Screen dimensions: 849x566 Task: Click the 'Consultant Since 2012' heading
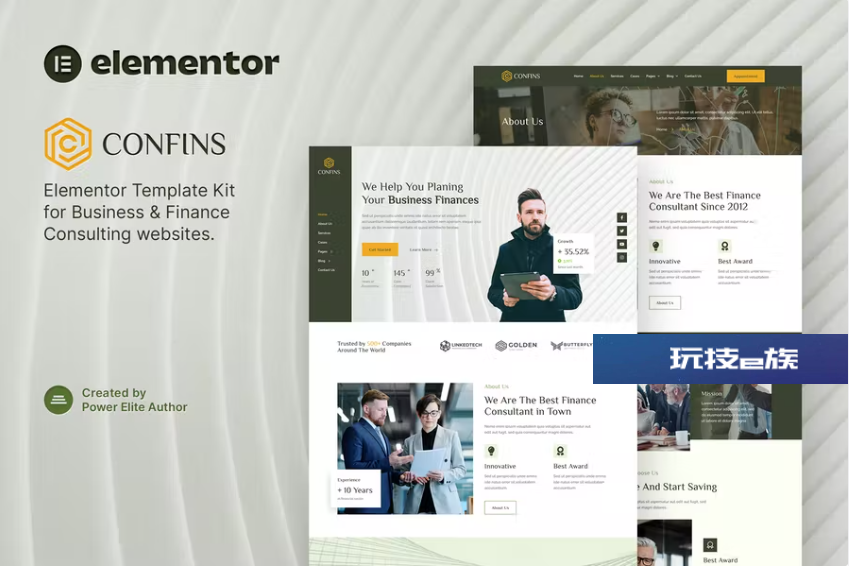[x=705, y=201]
